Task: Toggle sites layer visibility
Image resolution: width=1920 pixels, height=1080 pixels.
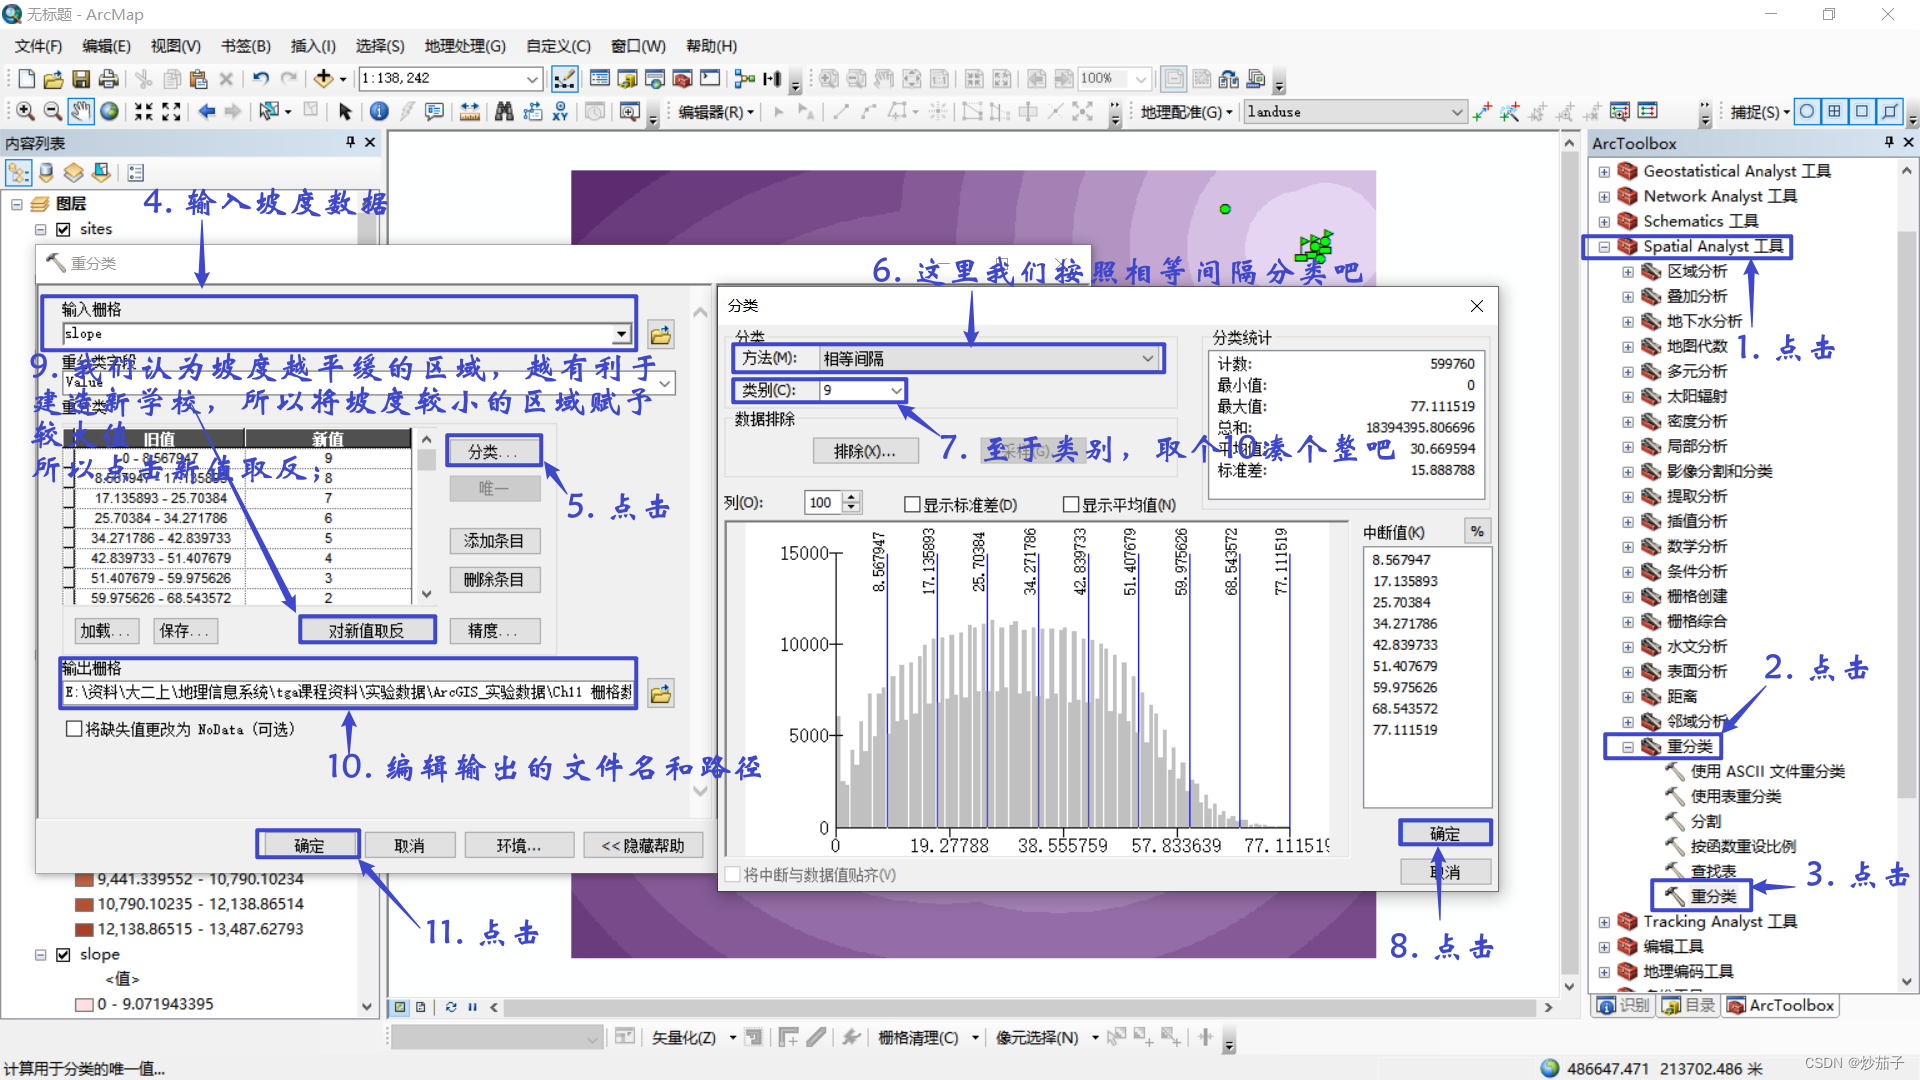Action: [x=63, y=229]
